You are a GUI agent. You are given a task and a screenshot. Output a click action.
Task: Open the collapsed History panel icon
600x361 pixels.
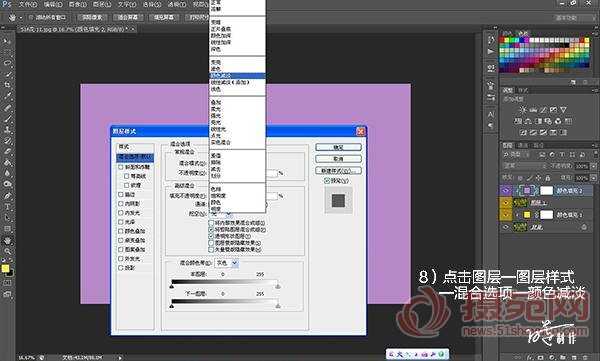[x=491, y=40]
